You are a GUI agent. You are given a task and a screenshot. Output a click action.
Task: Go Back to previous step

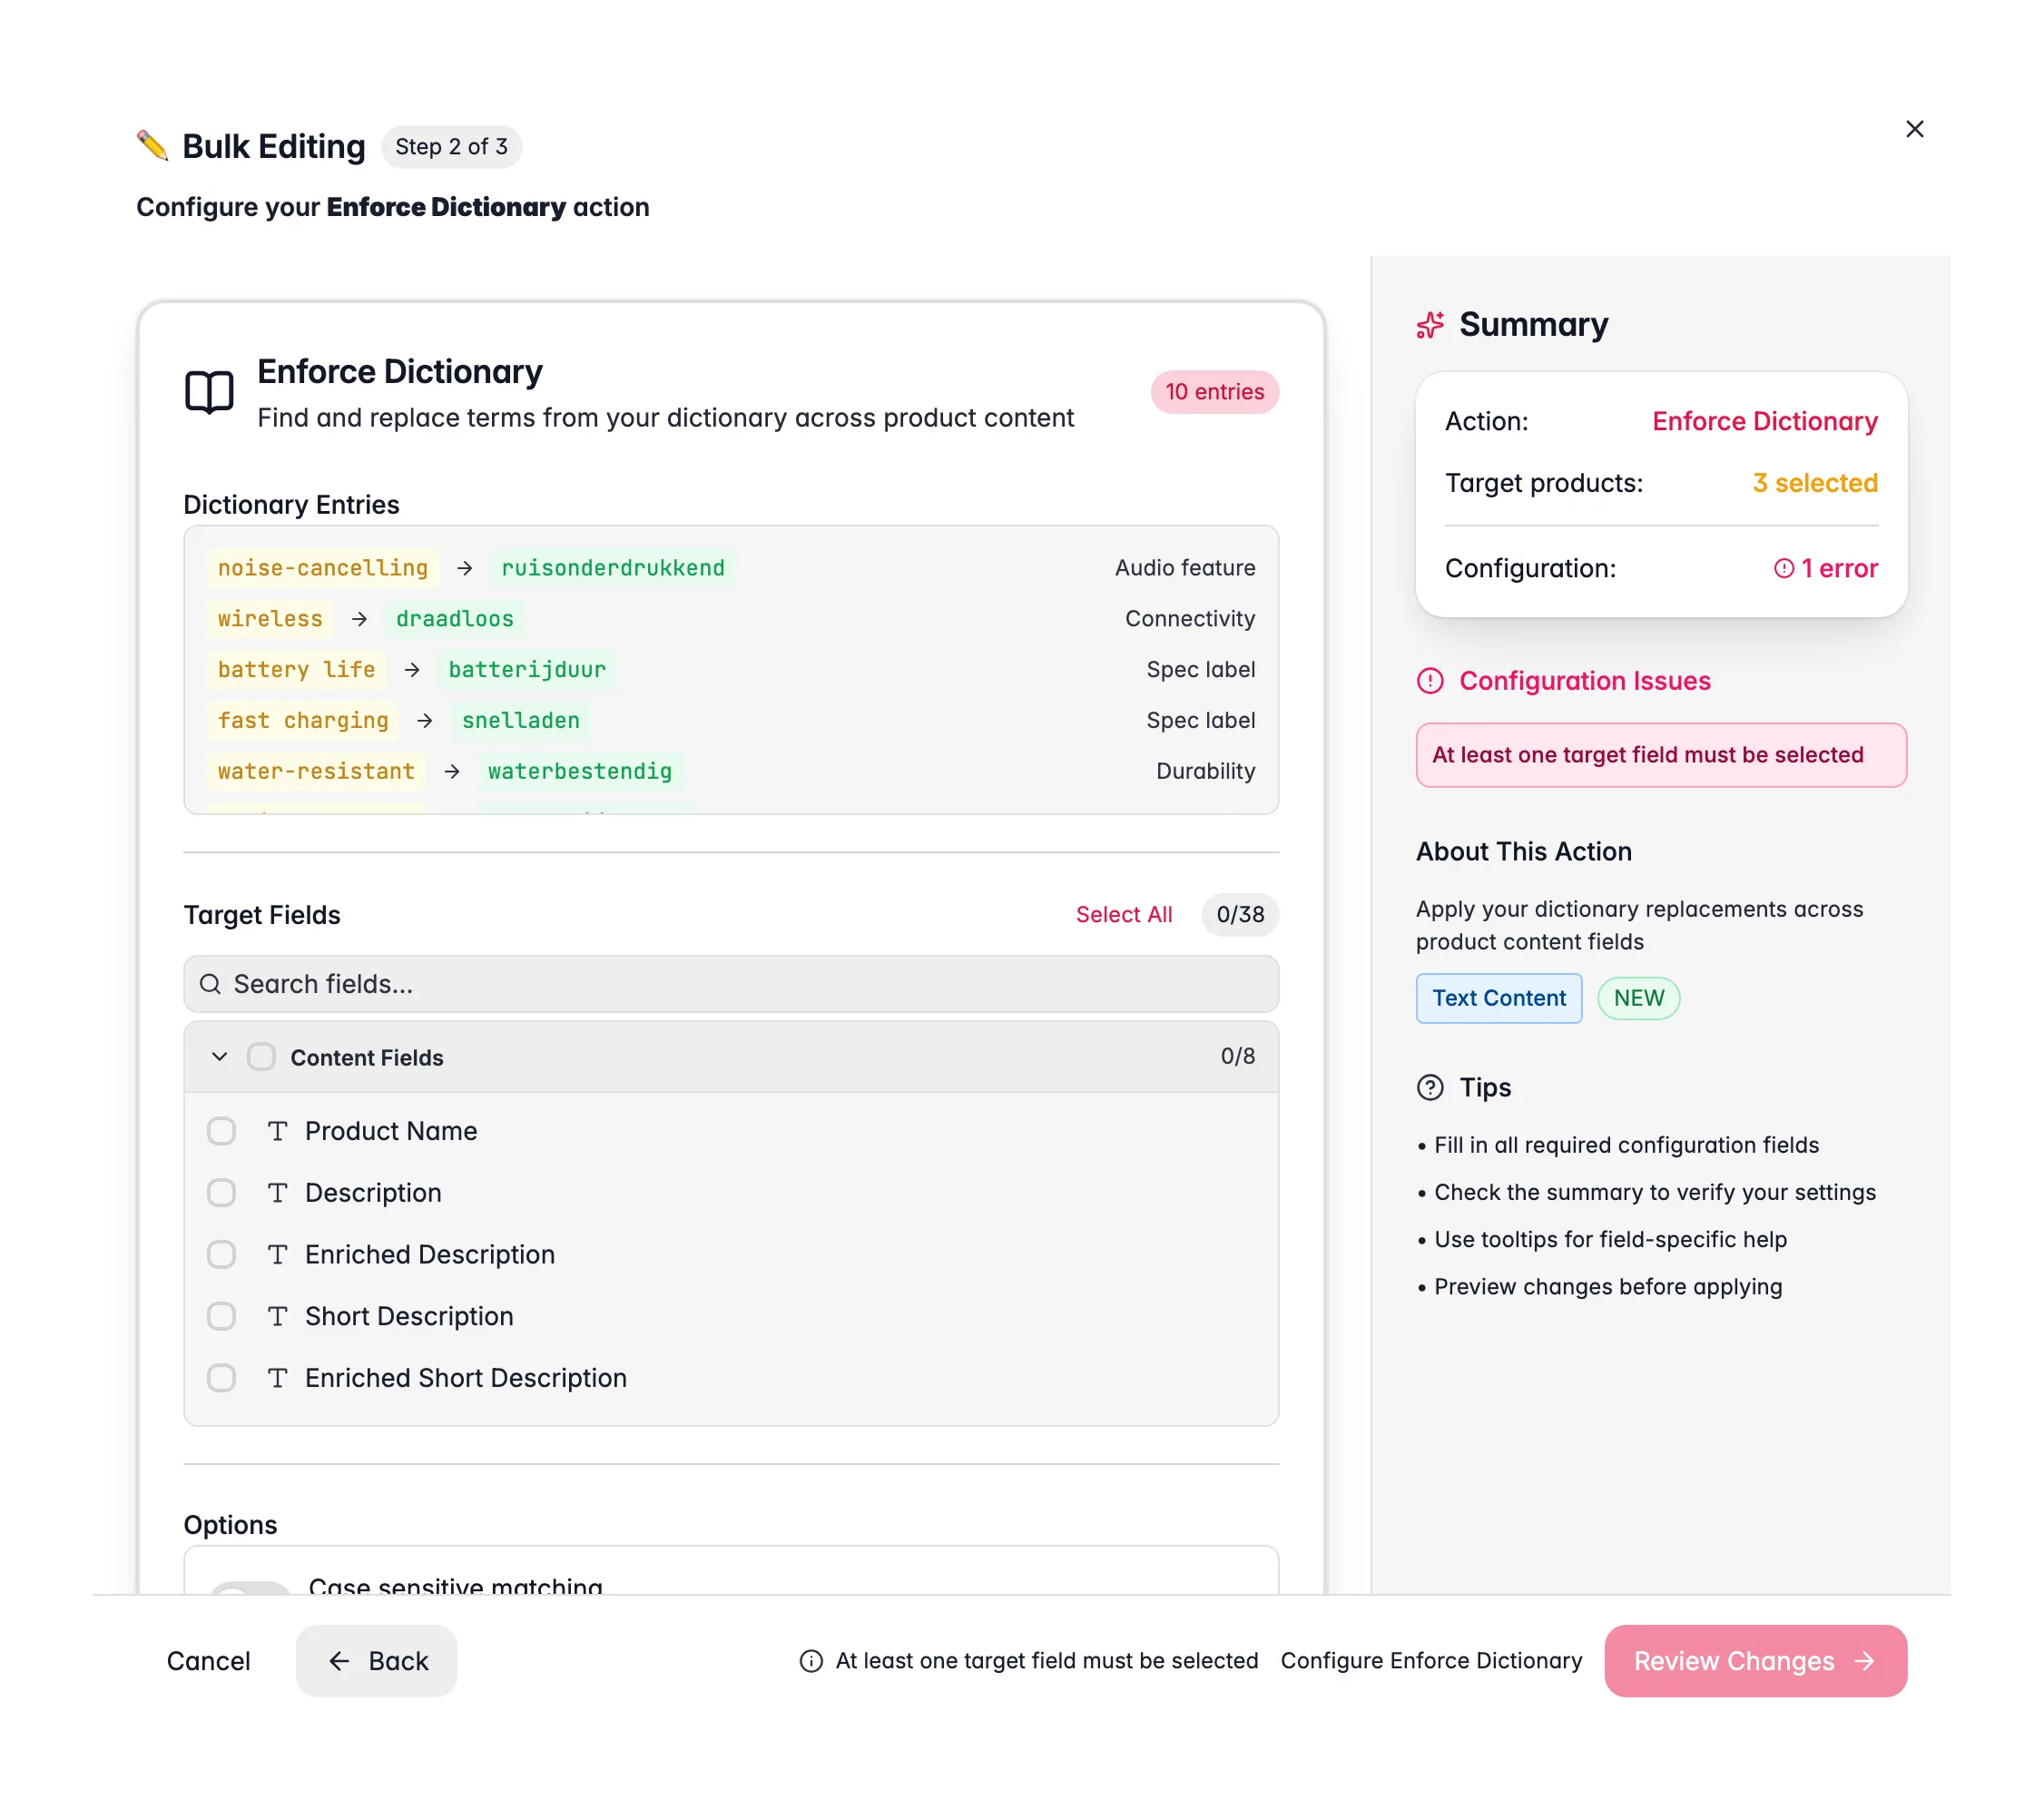click(x=377, y=1661)
